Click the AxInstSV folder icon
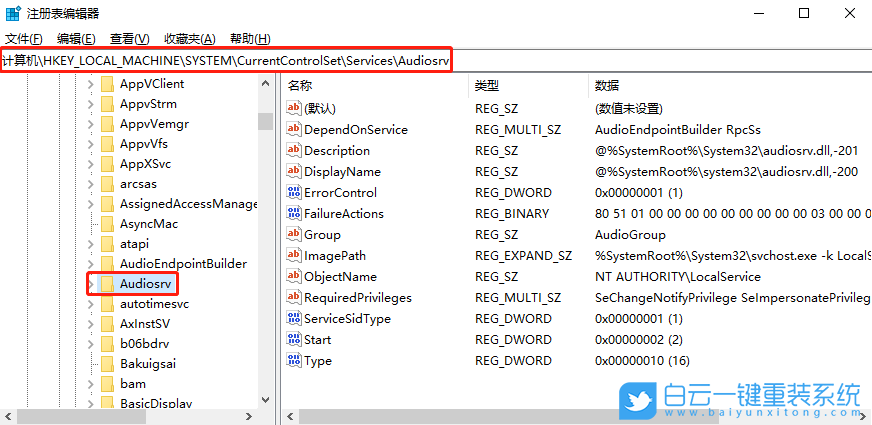Viewport: 872px width, 425px height. [107, 324]
